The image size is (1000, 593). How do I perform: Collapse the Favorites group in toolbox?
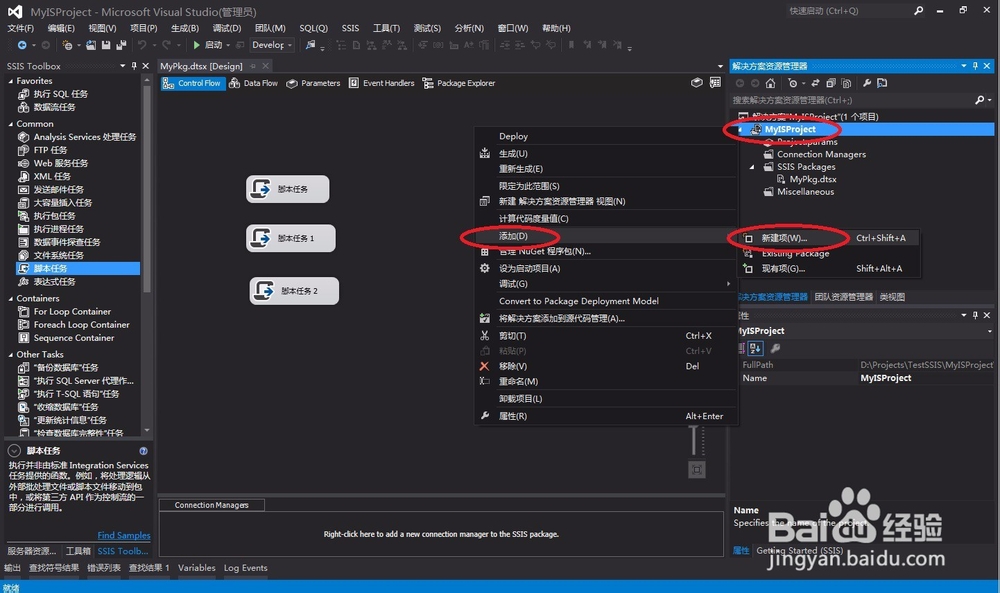[10, 81]
